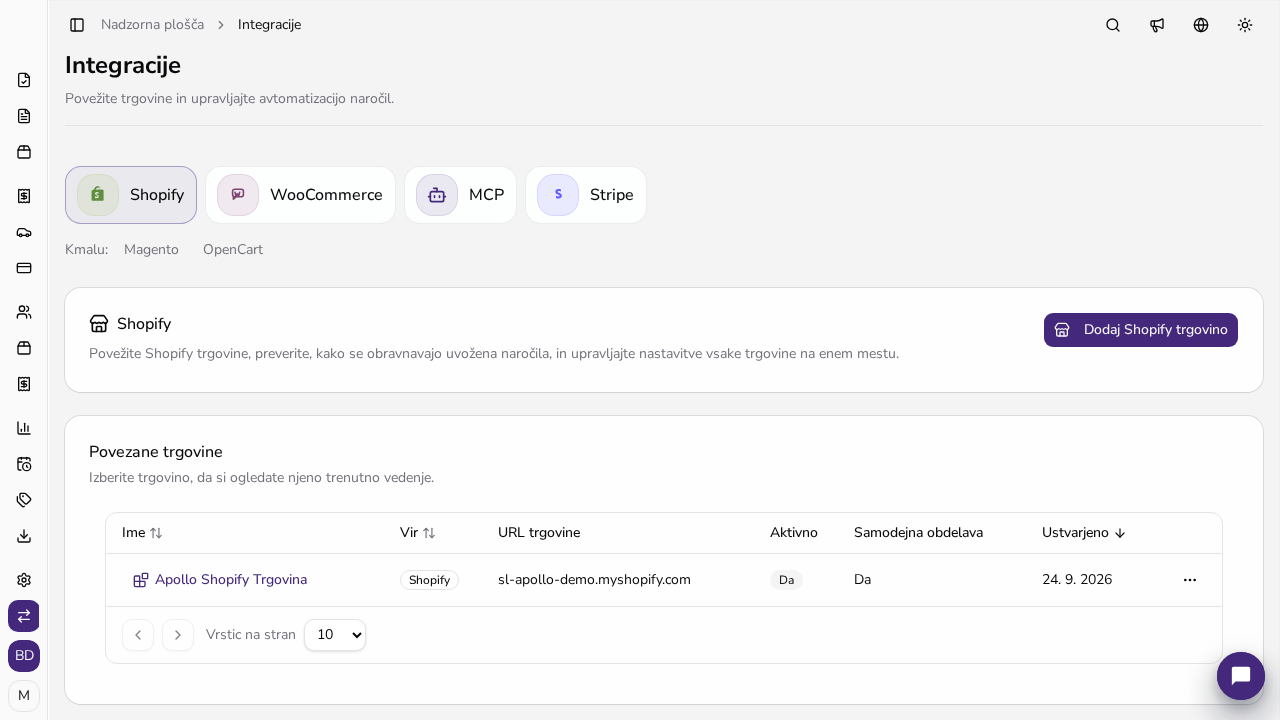Open the Vrstic na stran dropdown

pyautogui.click(x=335, y=635)
